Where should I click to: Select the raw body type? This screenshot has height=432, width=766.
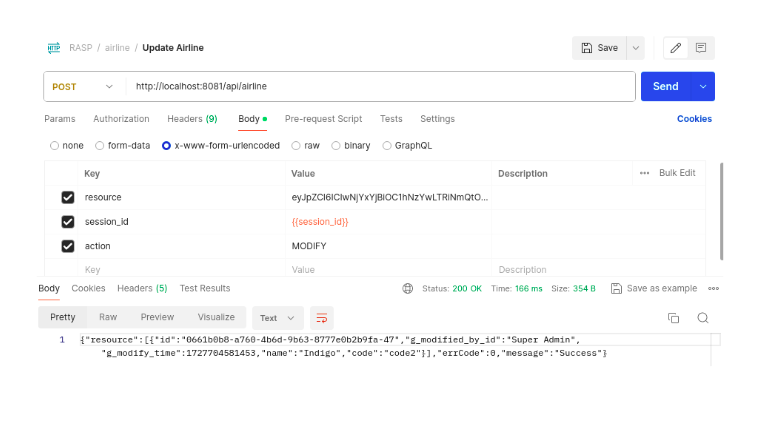pyautogui.click(x=296, y=146)
